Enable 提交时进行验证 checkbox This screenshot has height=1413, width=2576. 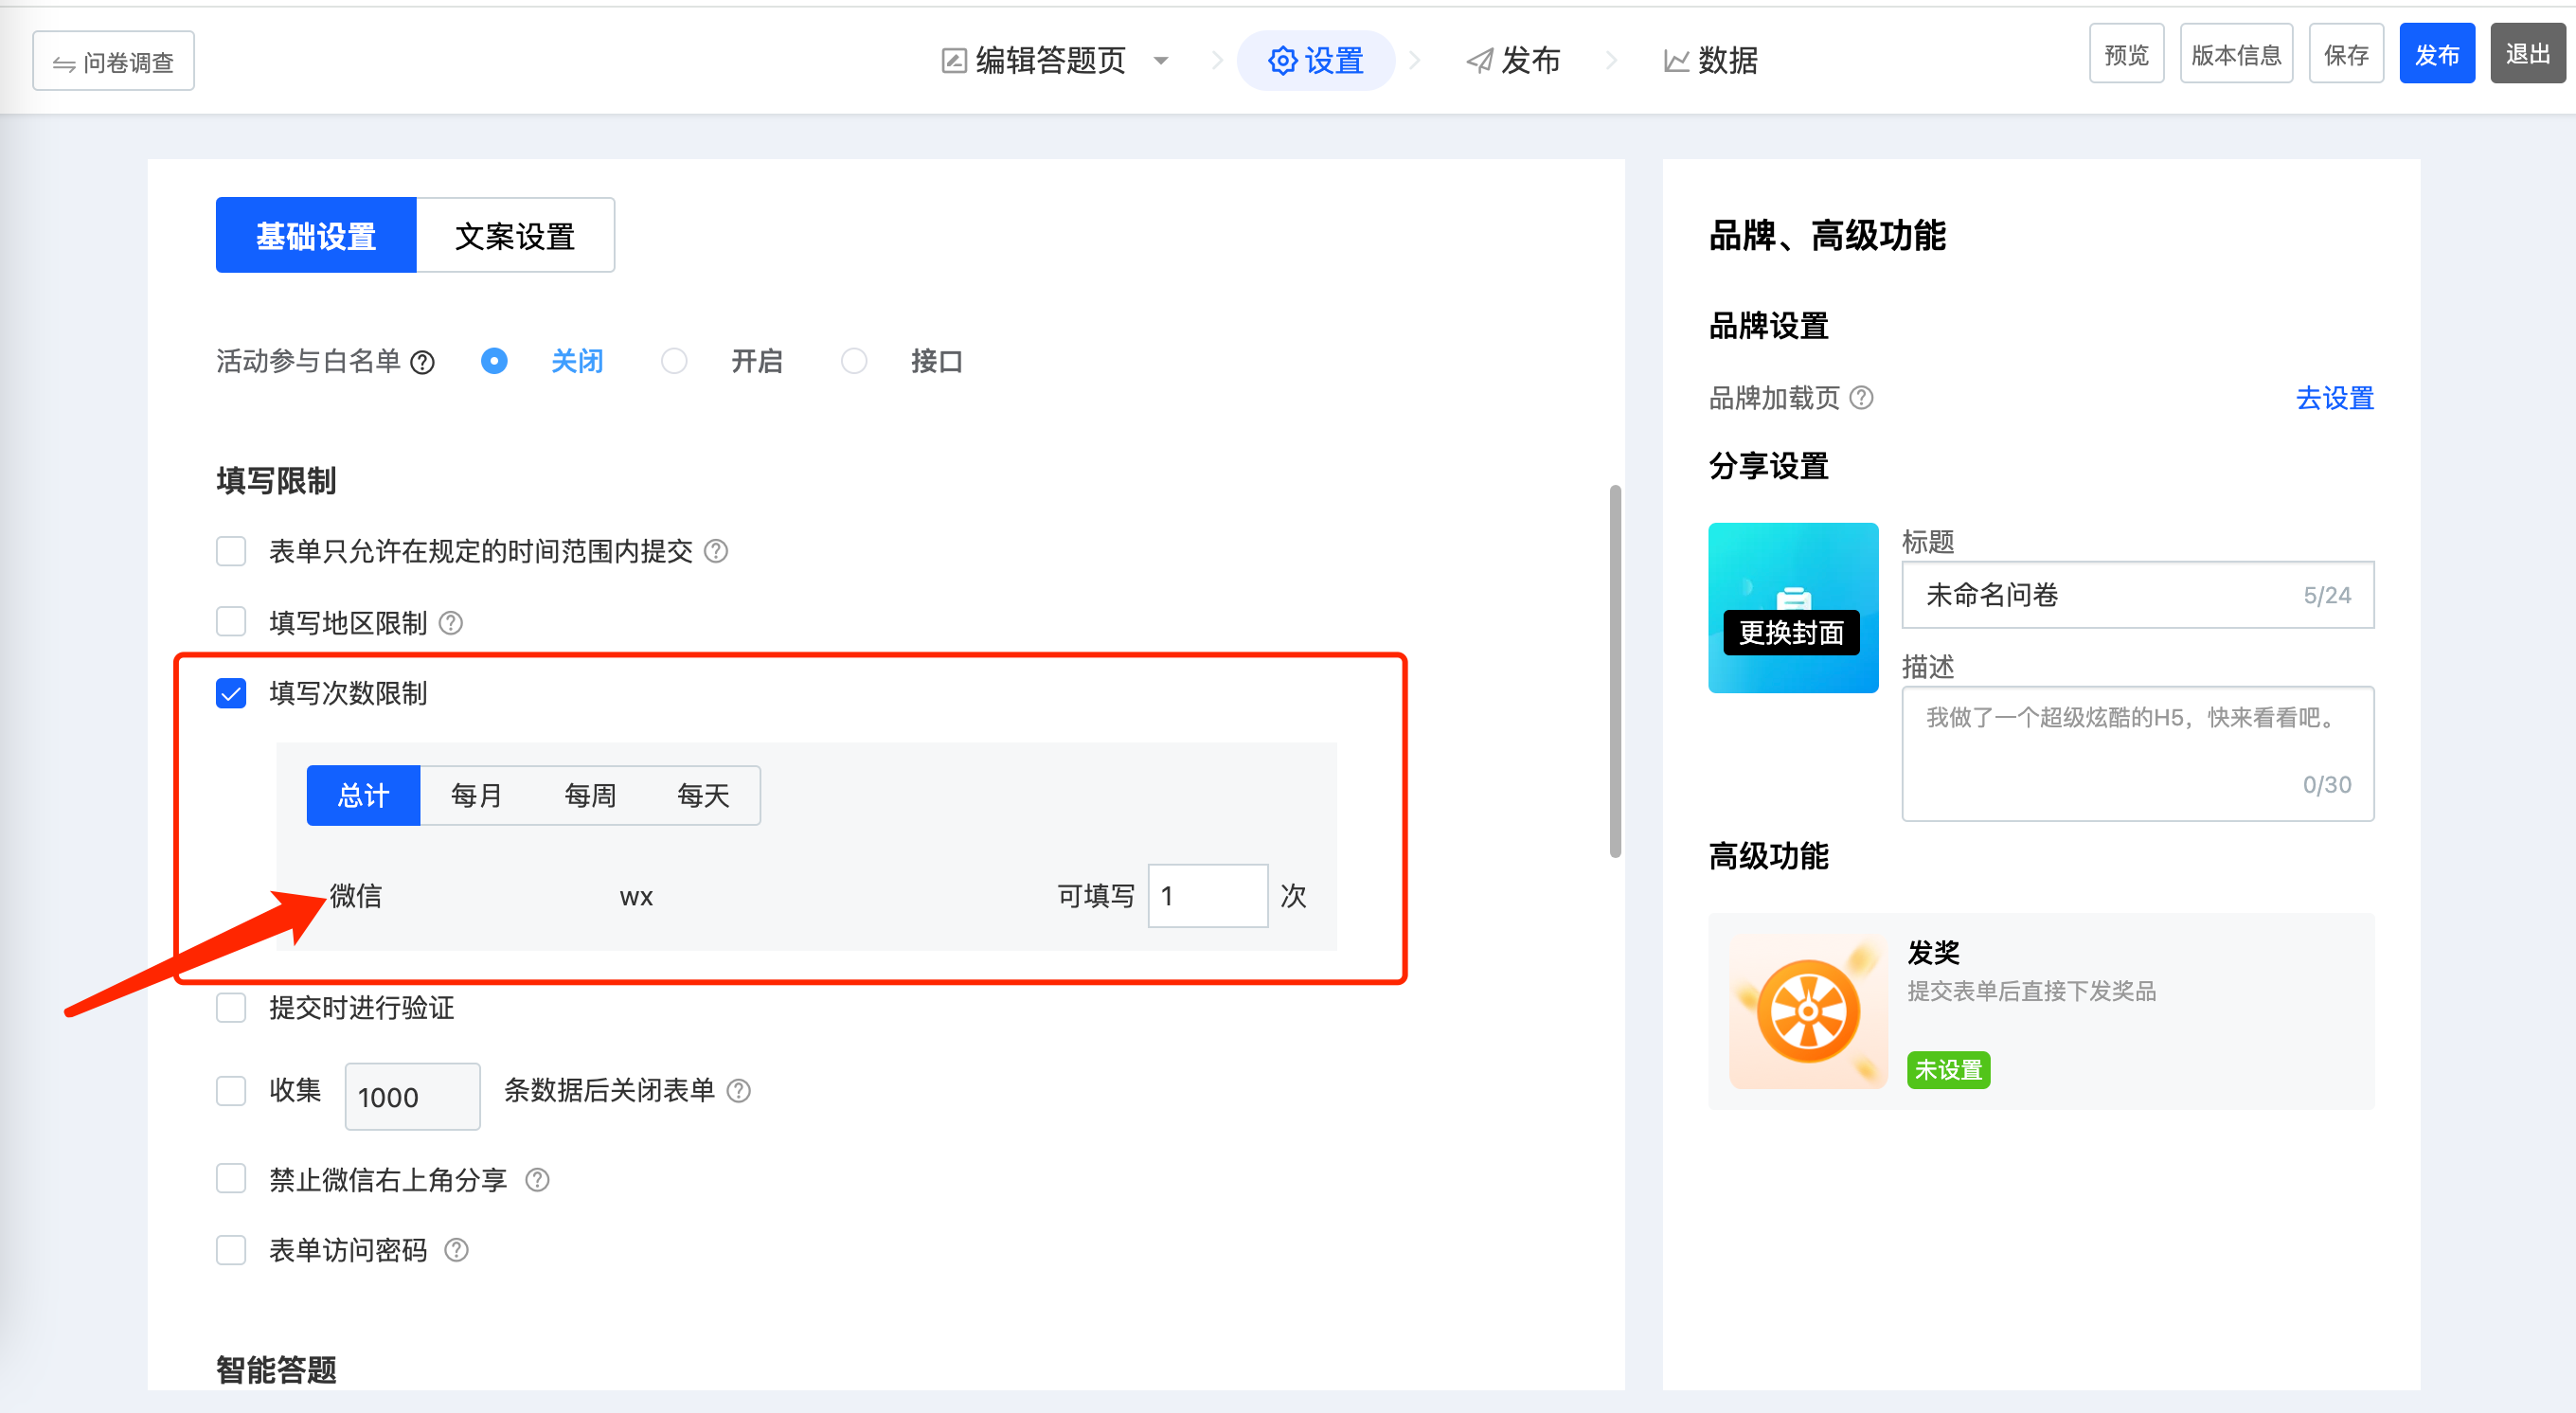pos(231,1007)
